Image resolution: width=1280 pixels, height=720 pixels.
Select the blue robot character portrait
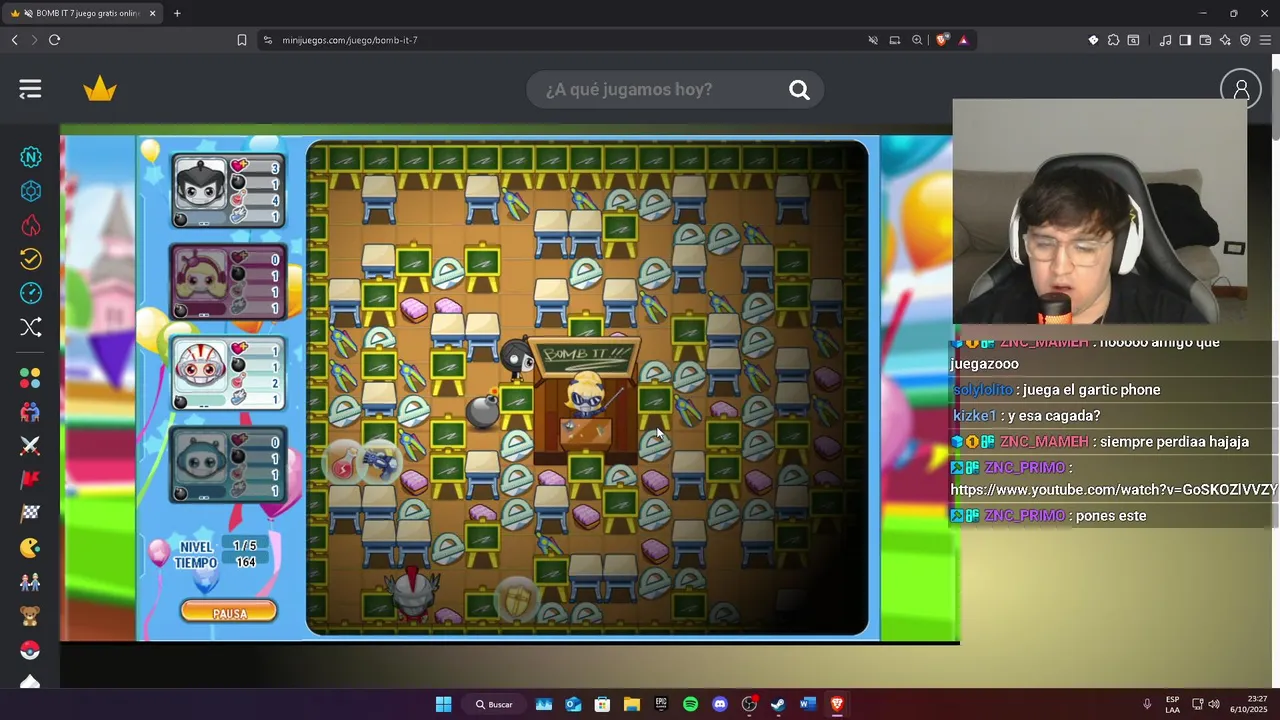pyautogui.click(x=228, y=465)
